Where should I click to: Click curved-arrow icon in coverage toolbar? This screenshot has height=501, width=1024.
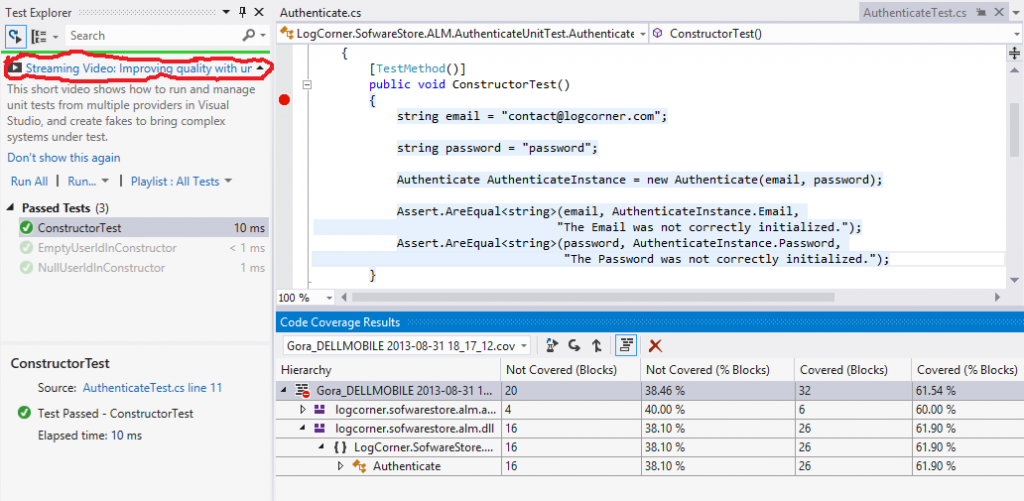pyautogui.click(x=575, y=346)
